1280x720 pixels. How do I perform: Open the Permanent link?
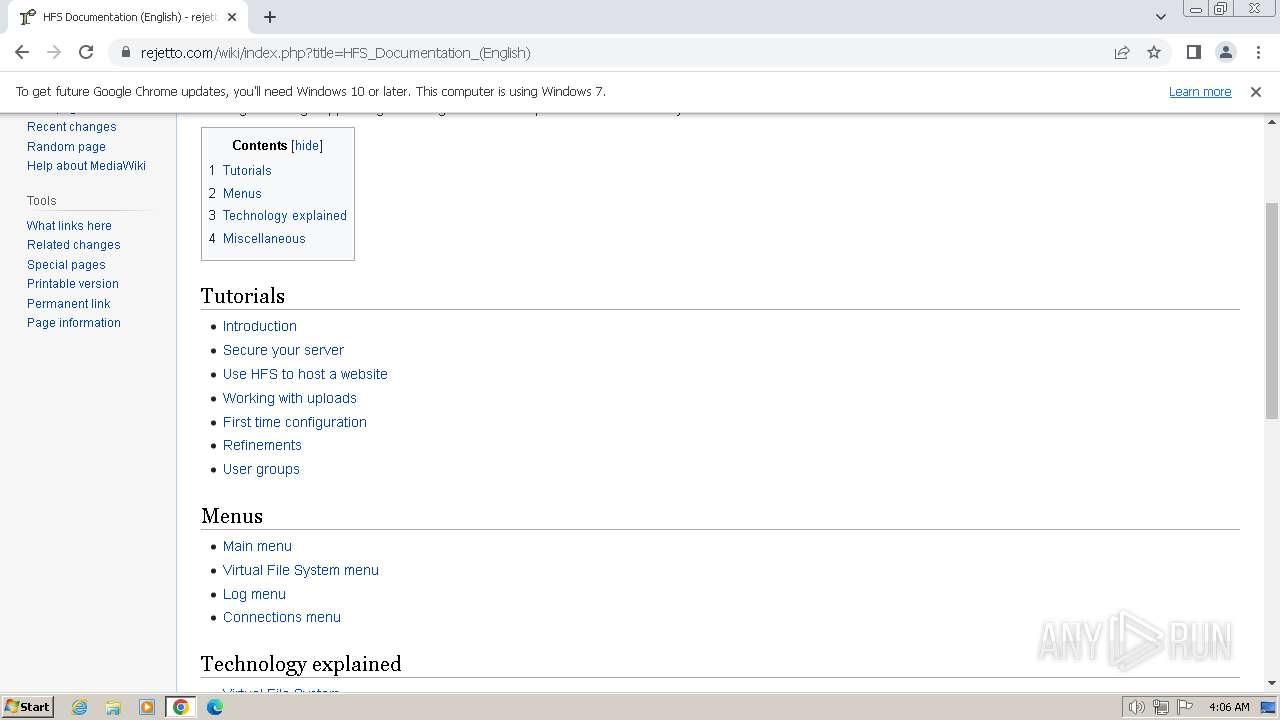click(68, 304)
